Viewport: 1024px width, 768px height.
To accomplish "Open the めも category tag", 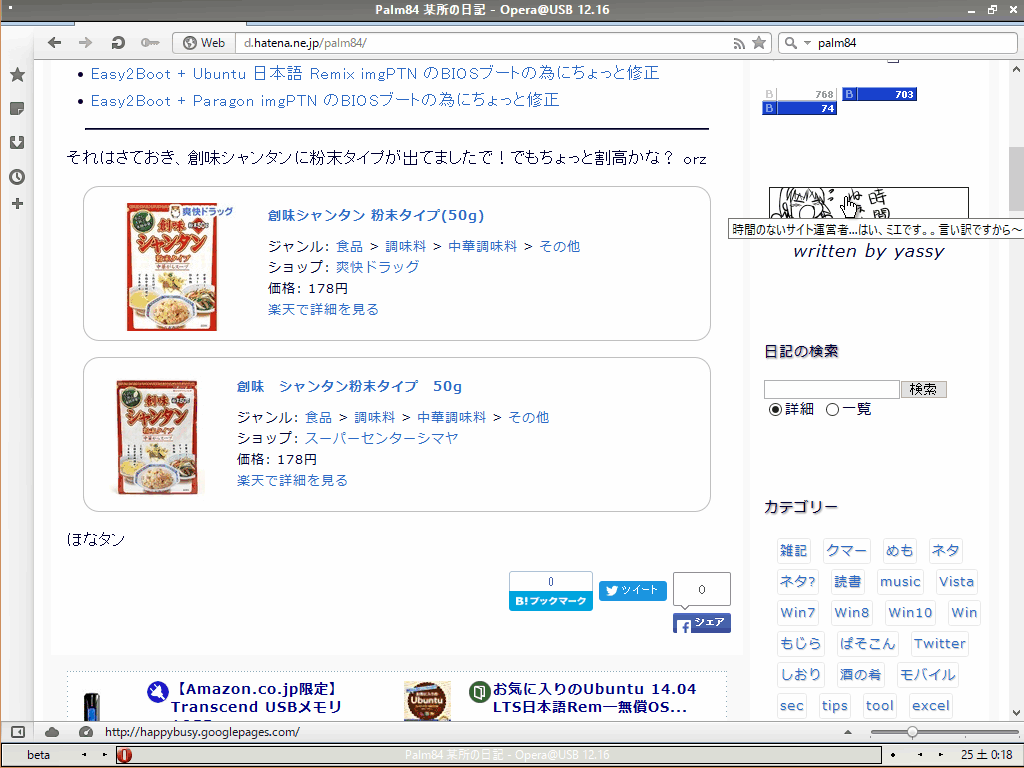I will coord(899,551).
